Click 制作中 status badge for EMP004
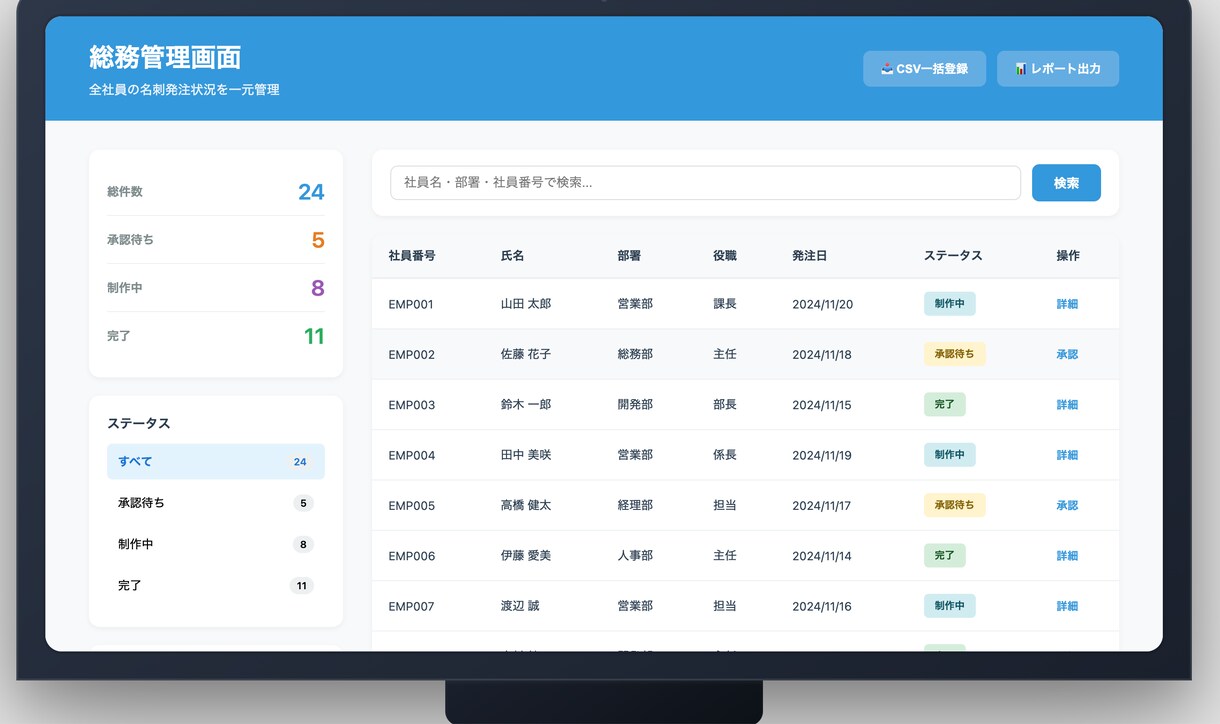This screenshot has height=724, width=1220. pos(950,455)
